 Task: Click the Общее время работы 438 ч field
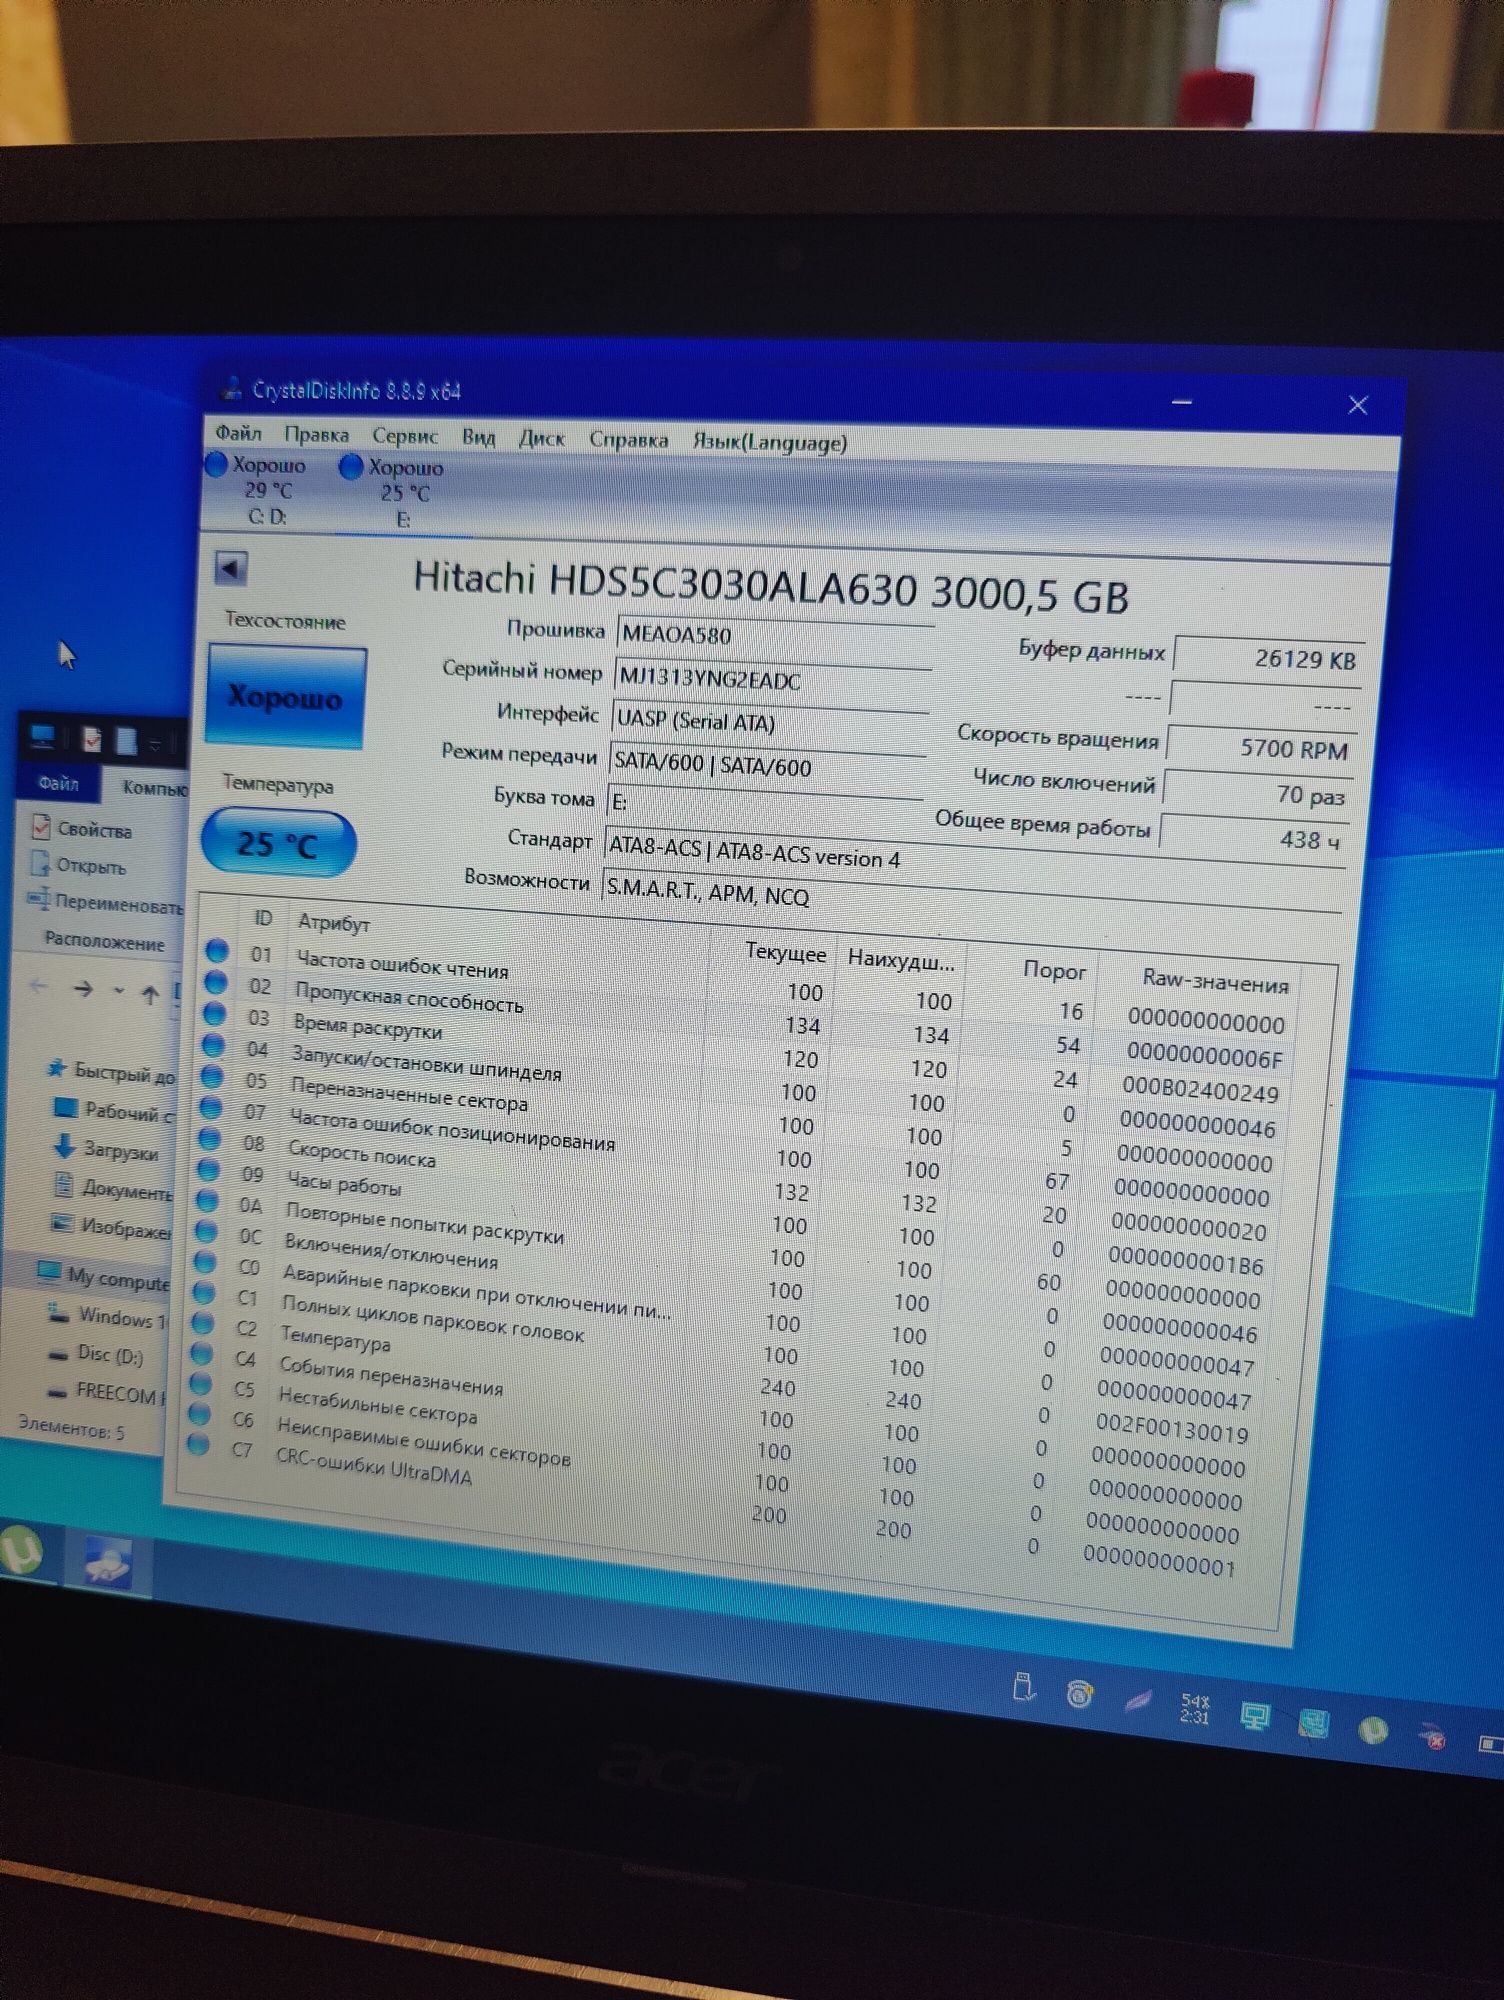[x=1251, y=839]
